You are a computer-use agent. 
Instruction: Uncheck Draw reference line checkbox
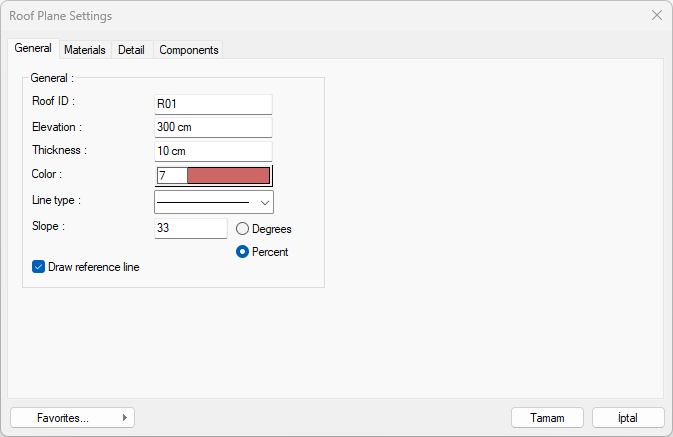[39, 267]
